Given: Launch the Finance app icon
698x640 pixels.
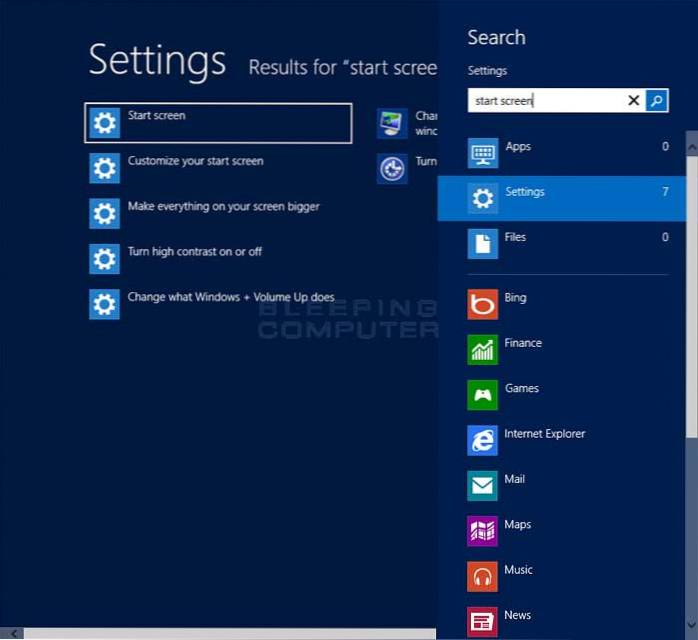Looking at the screenshot, I should pyautogui.click(x=482, y=348).
